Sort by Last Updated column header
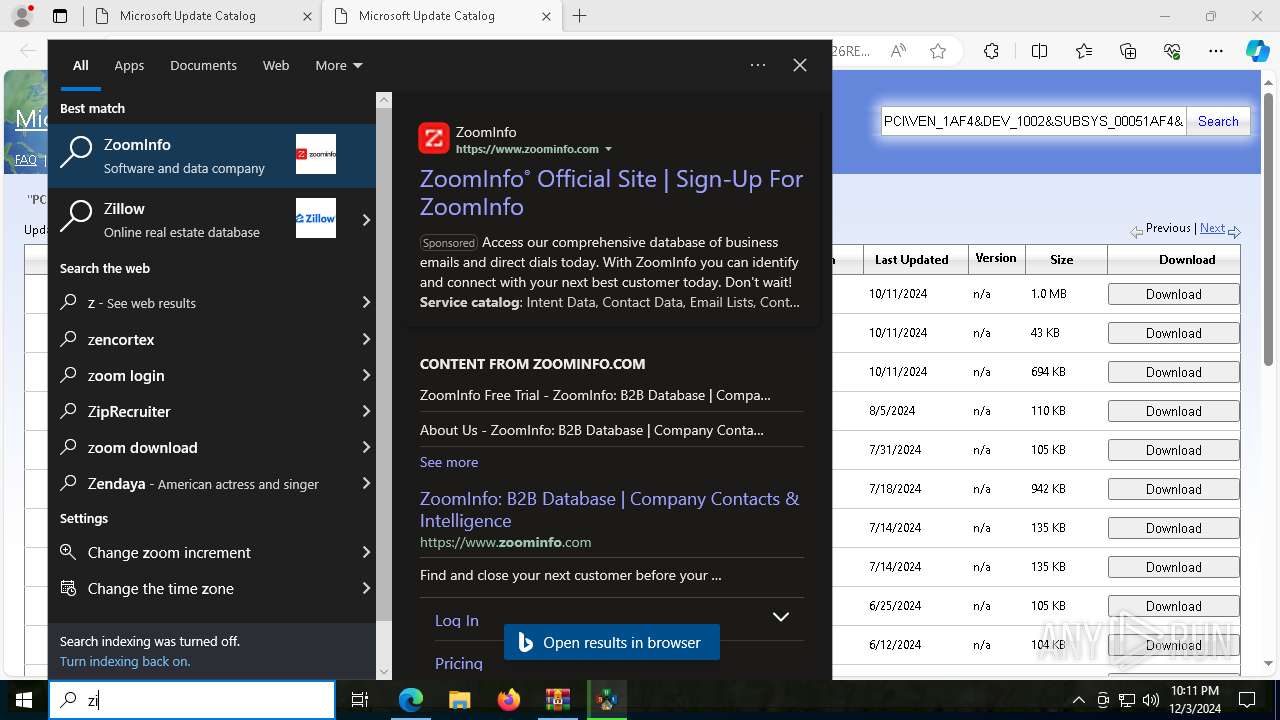Viewport: 1280px width, 720px height. point(911,259)
